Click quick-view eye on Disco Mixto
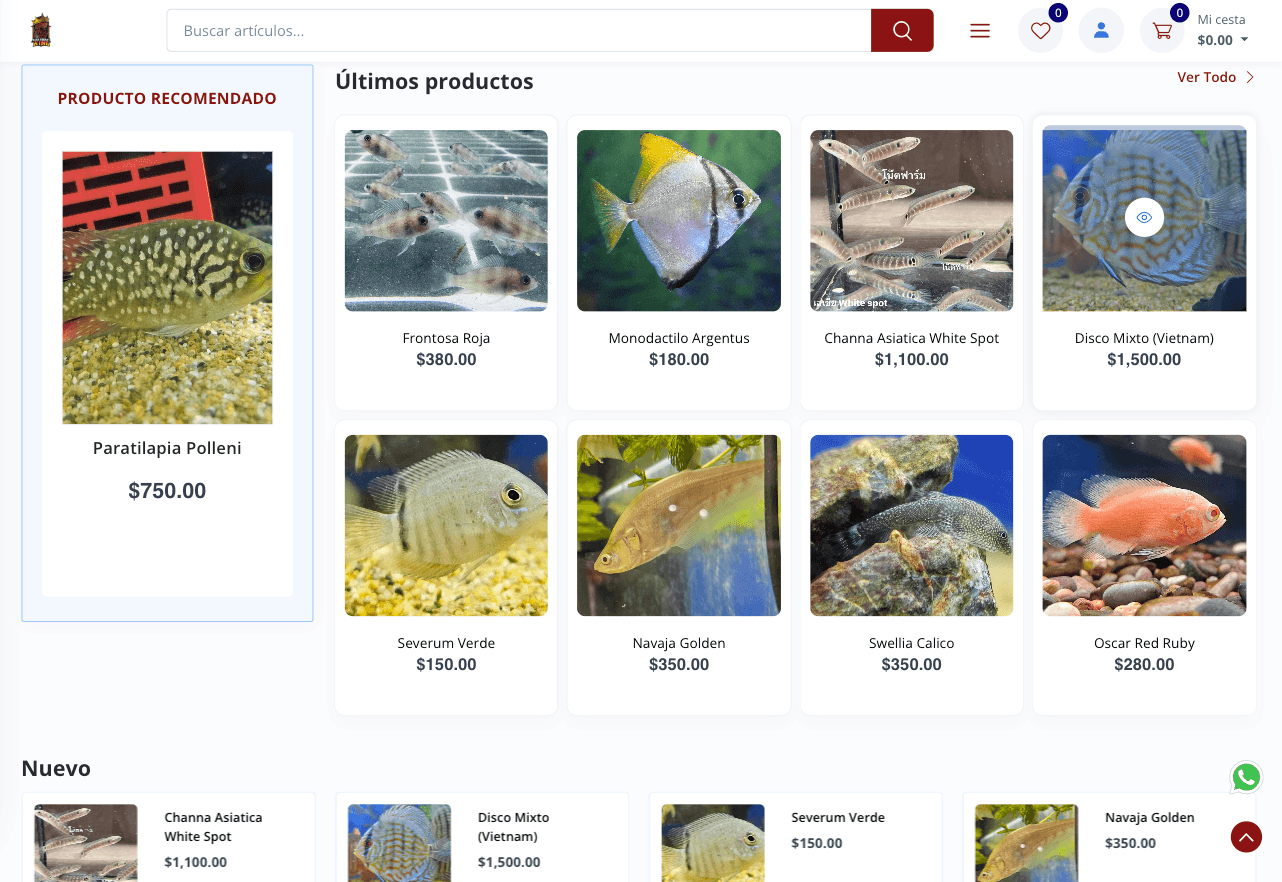The width and height of the screenshot is (1282, 882). click(1144, 217)
